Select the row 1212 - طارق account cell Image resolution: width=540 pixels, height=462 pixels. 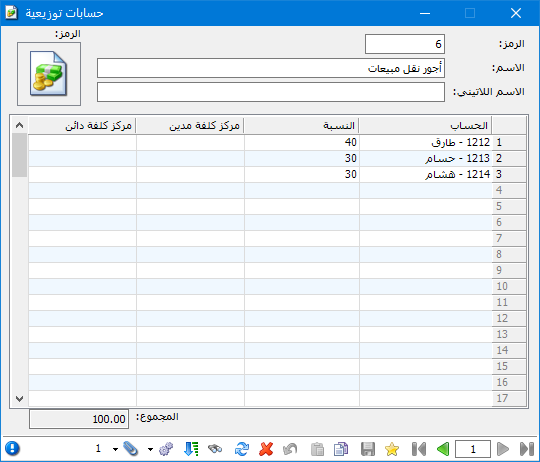tap(426, 142)
